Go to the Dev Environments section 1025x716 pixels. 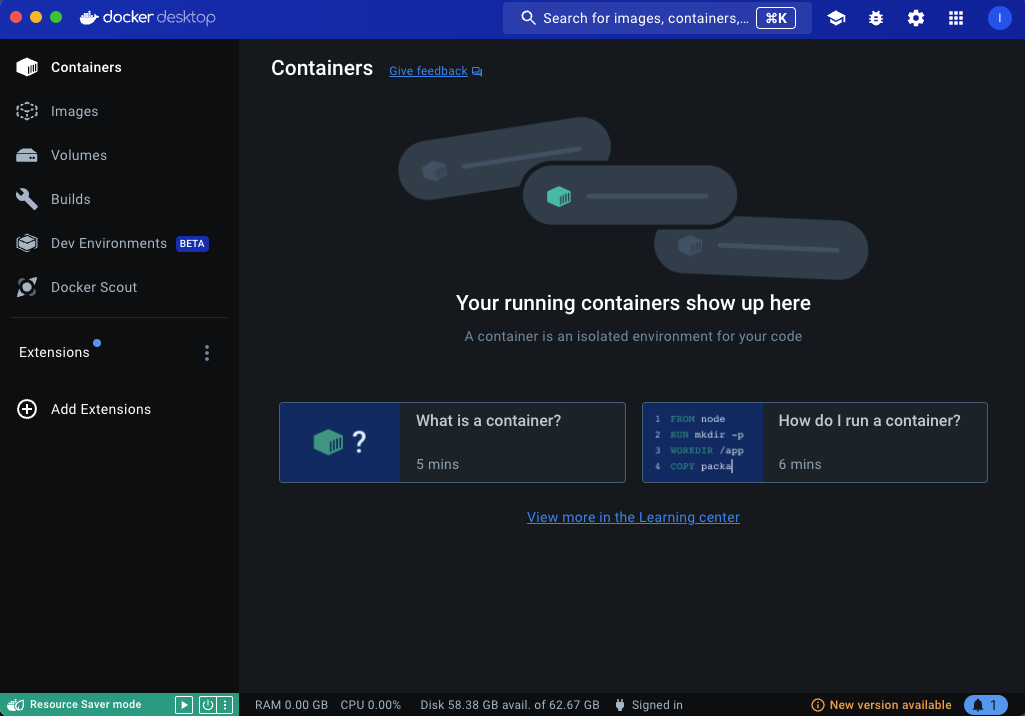click(x=109, y=243)
